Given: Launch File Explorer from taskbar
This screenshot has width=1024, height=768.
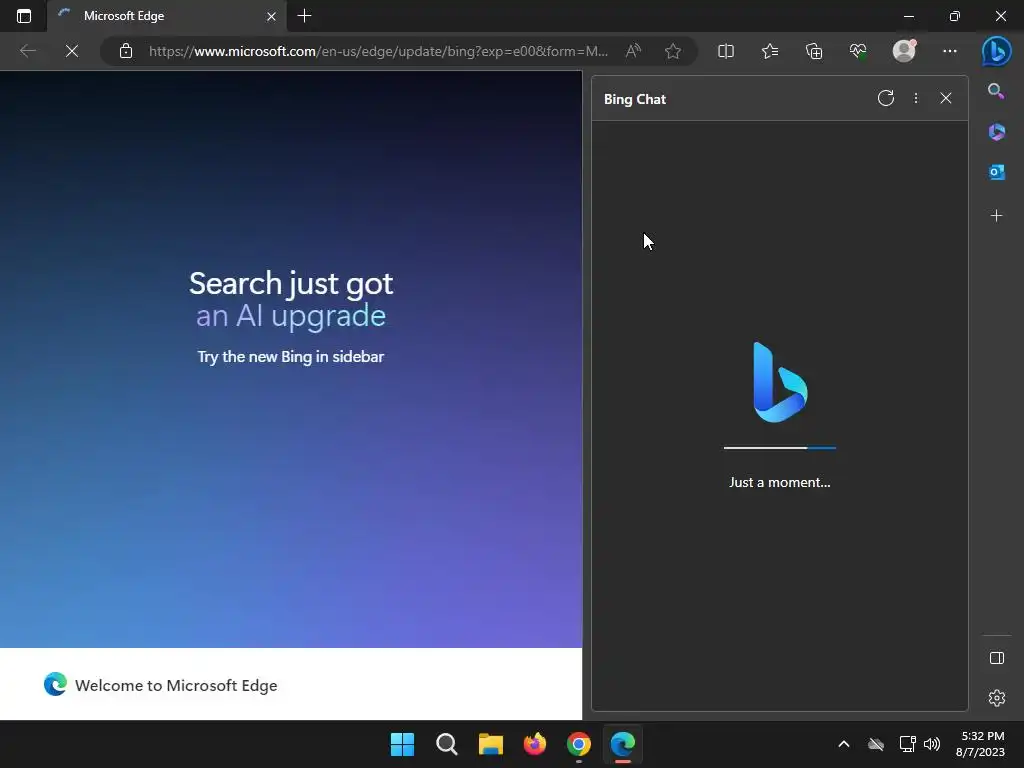Looking at the screenshot, I should [x=490, y=744].
